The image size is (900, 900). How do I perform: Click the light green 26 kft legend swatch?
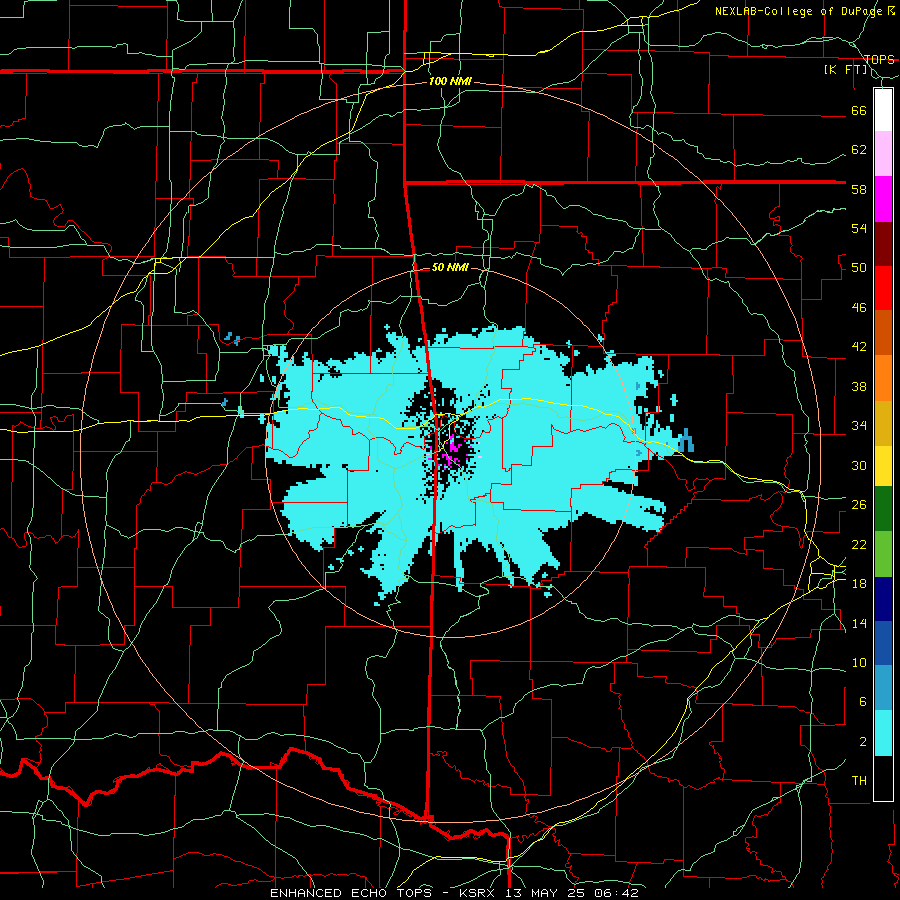[x=883, y=554]
